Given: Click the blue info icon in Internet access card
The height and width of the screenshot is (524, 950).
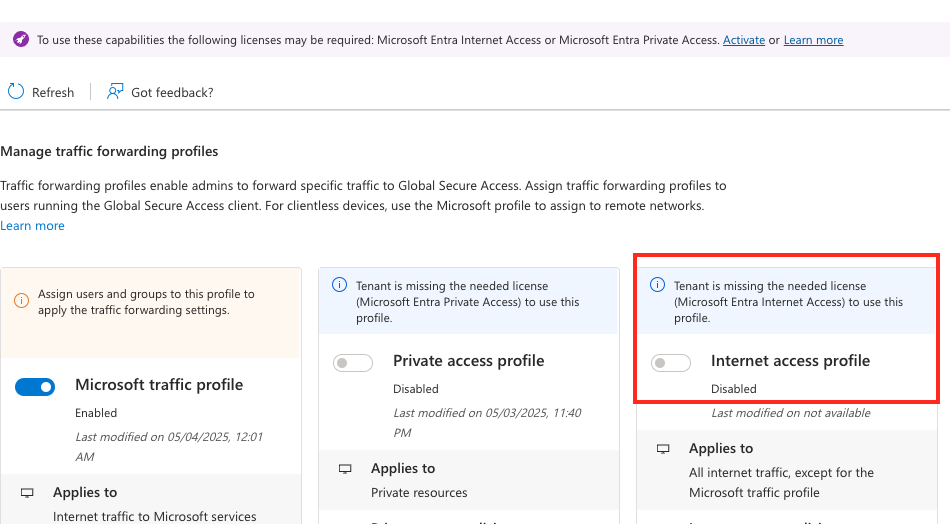Looking at the screenshot, I should (x=657, y=285).
